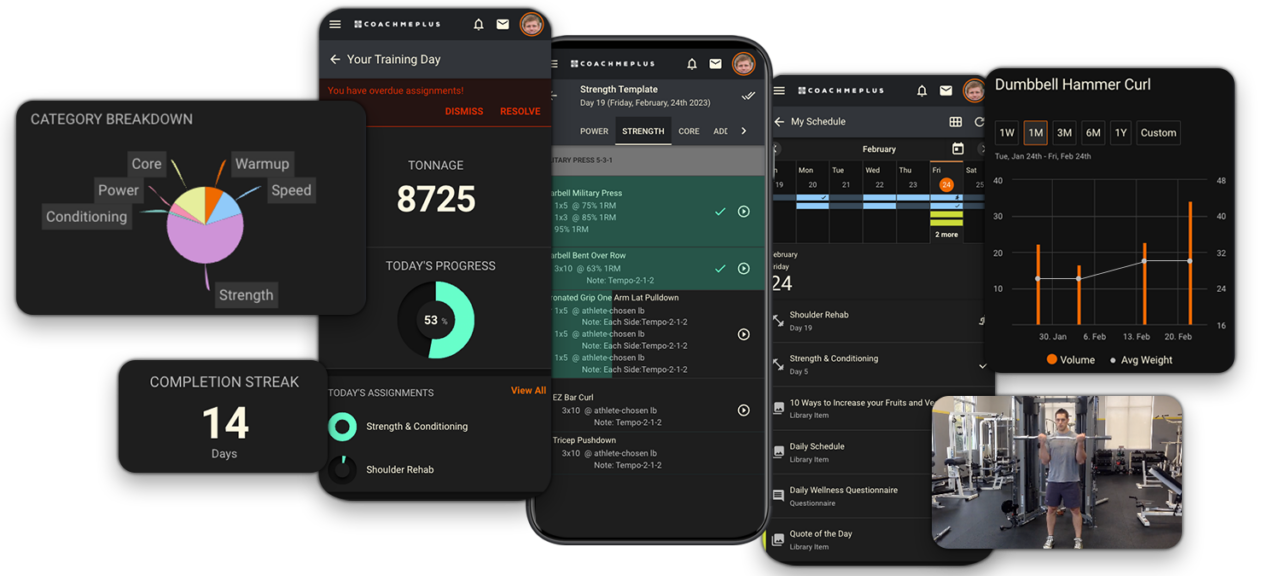Switch to the CORE tab
1280x576 pixels.
688,130
